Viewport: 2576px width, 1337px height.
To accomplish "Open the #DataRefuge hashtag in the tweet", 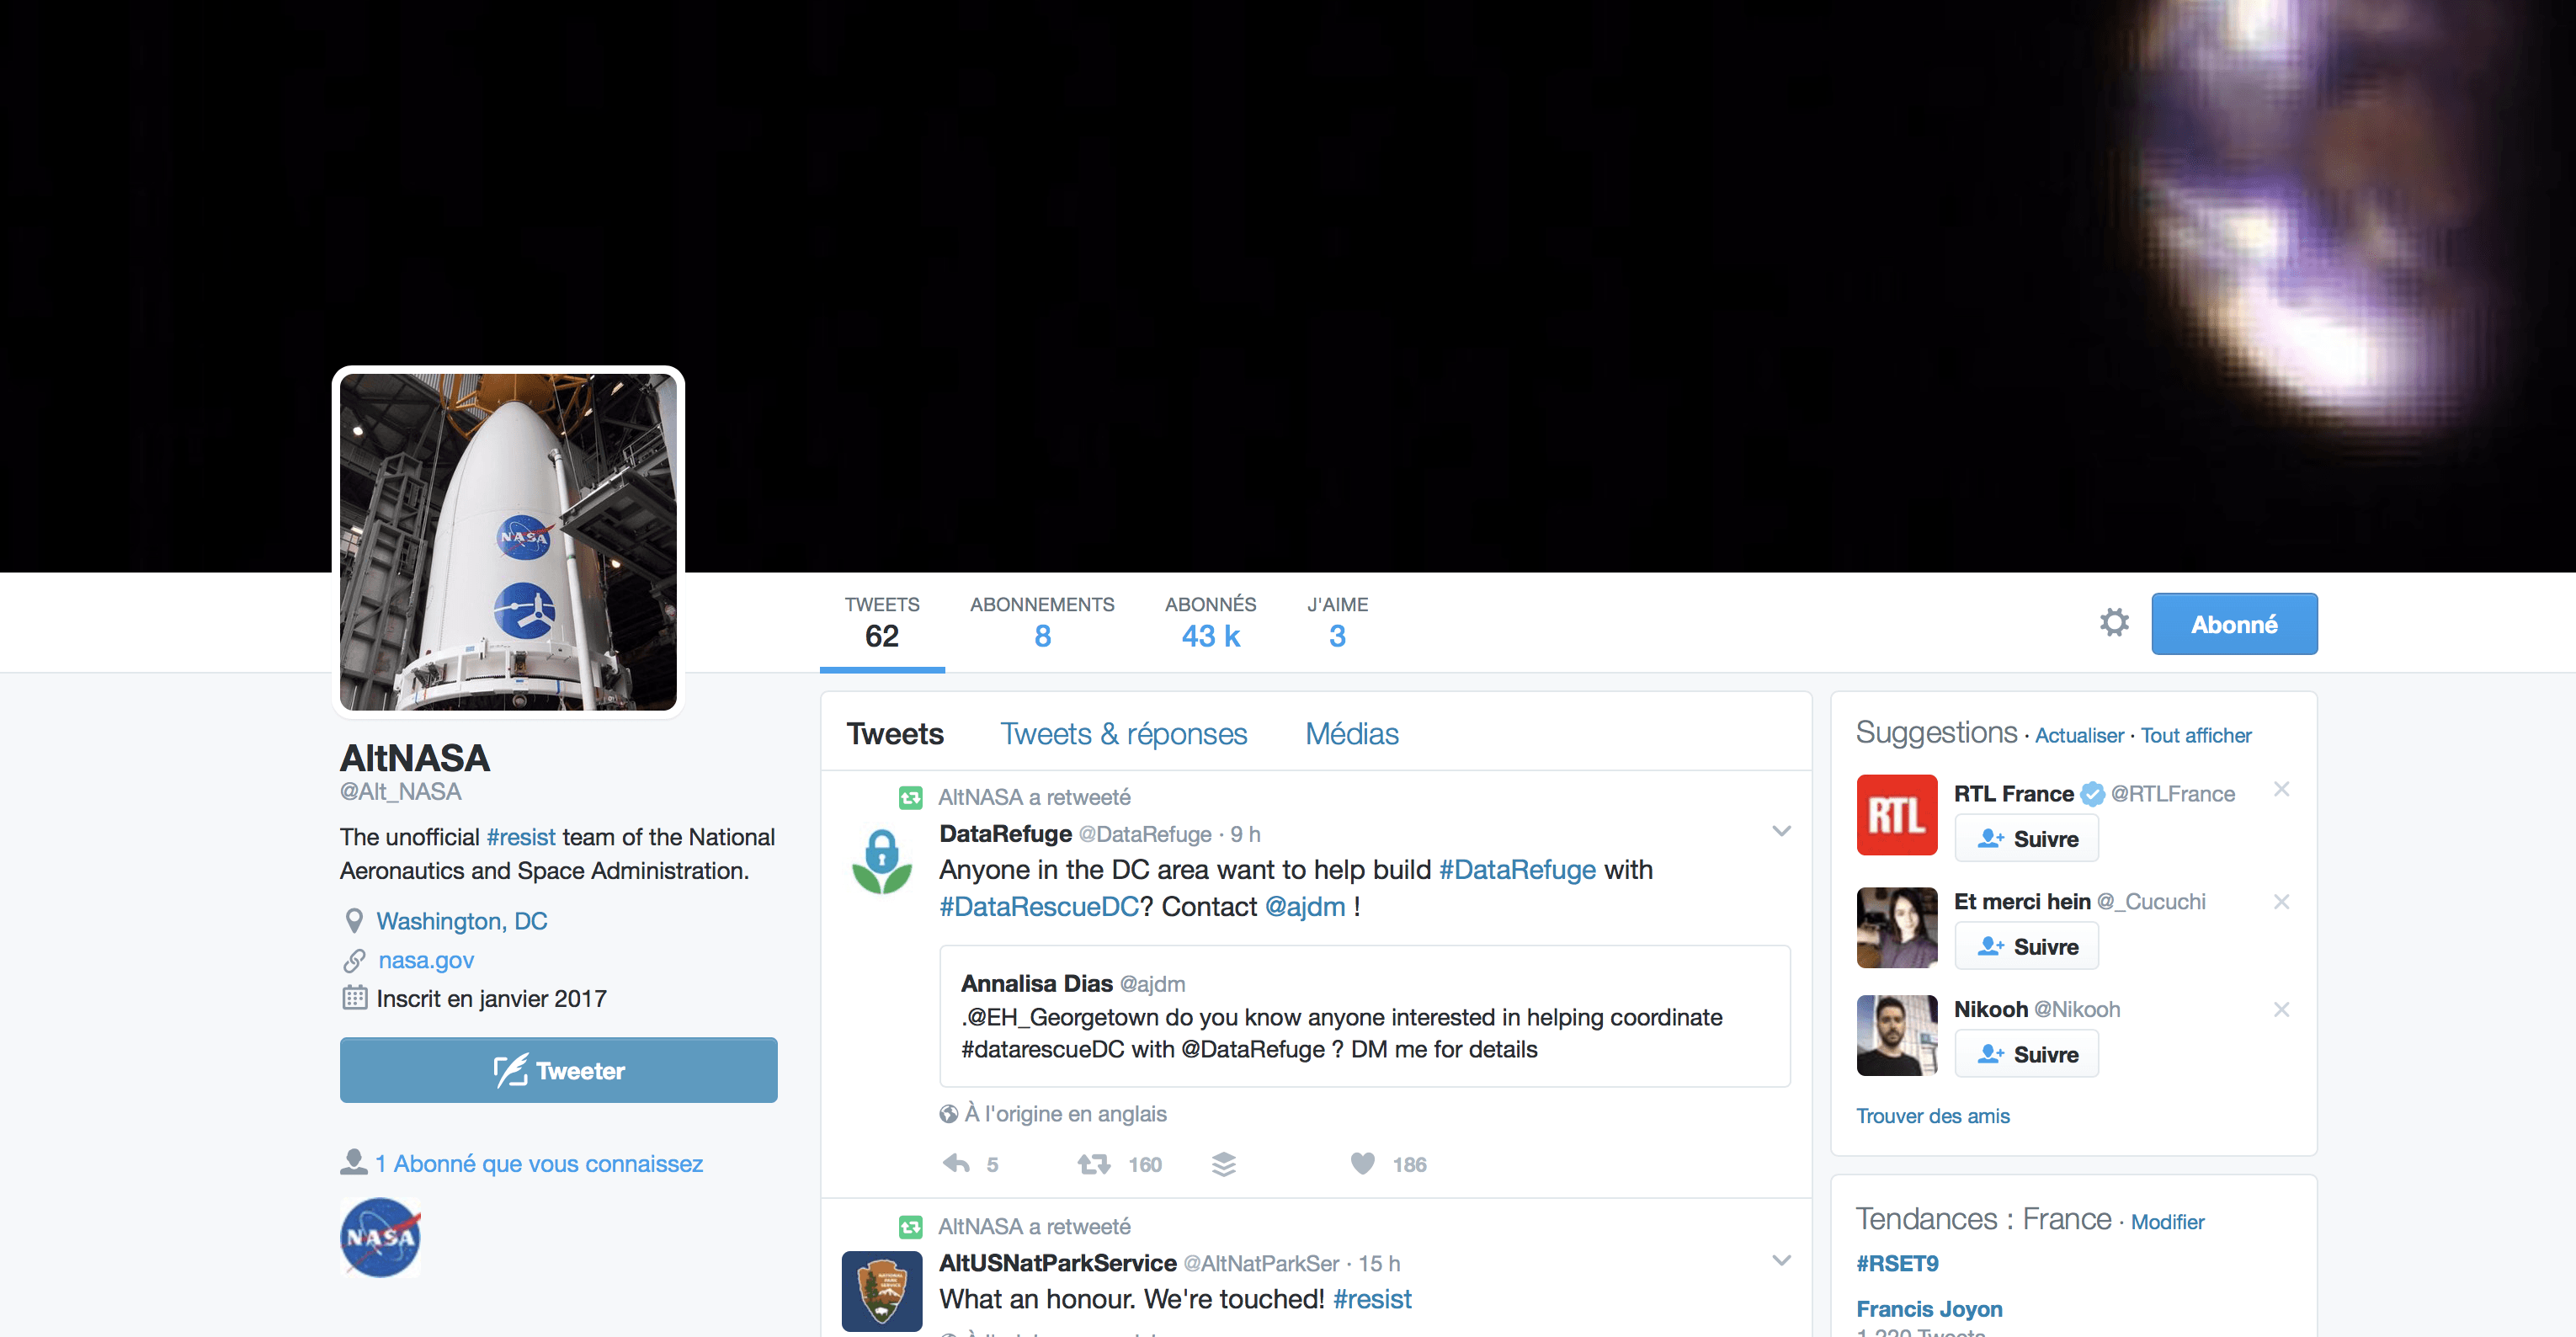I will (1517, 869).
